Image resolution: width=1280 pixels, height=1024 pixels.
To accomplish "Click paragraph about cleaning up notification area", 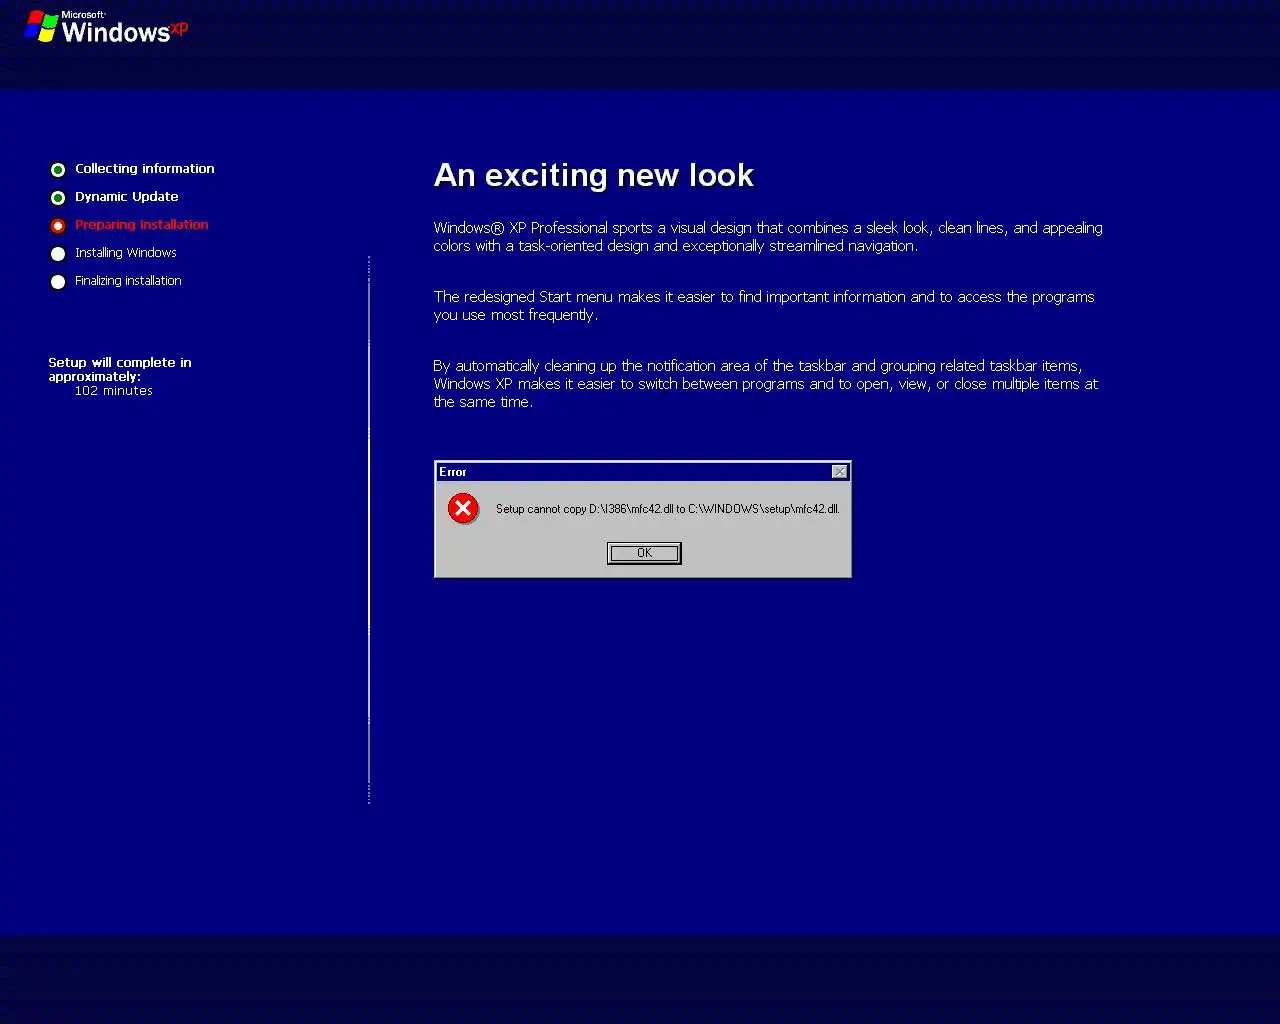I will (766, 384).
